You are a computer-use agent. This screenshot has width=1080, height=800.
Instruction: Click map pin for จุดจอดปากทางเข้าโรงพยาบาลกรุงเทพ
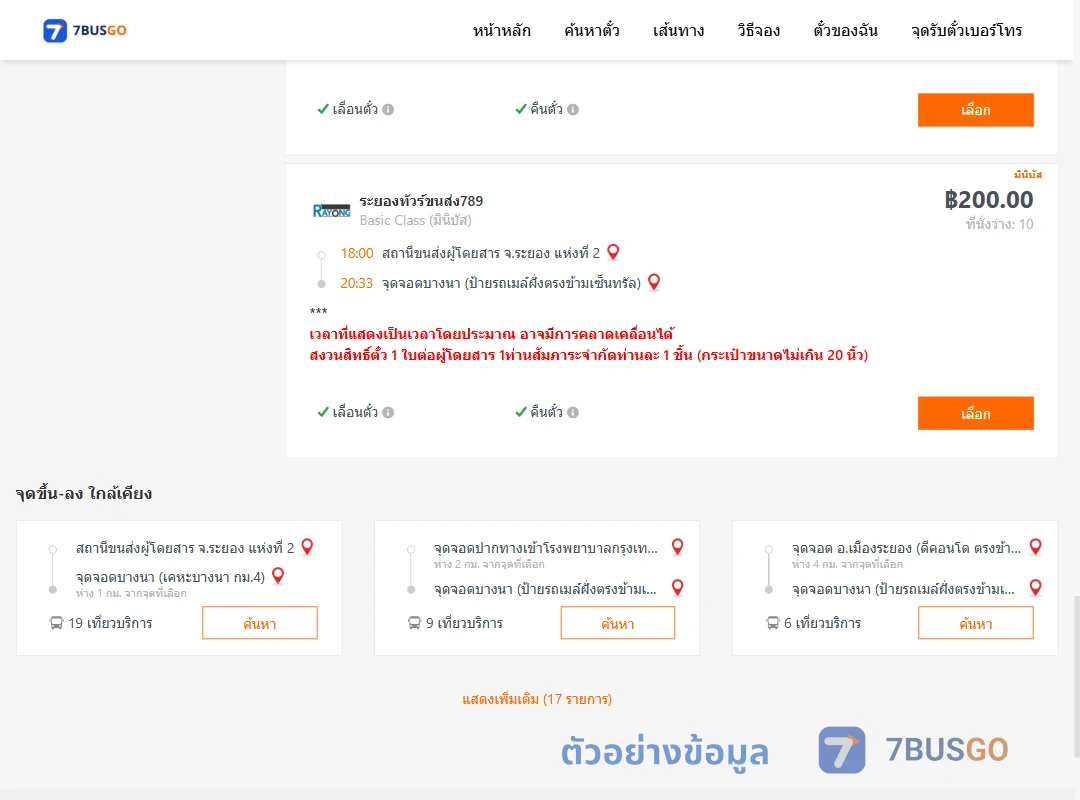pyautogui.click(x=678, y=547)
